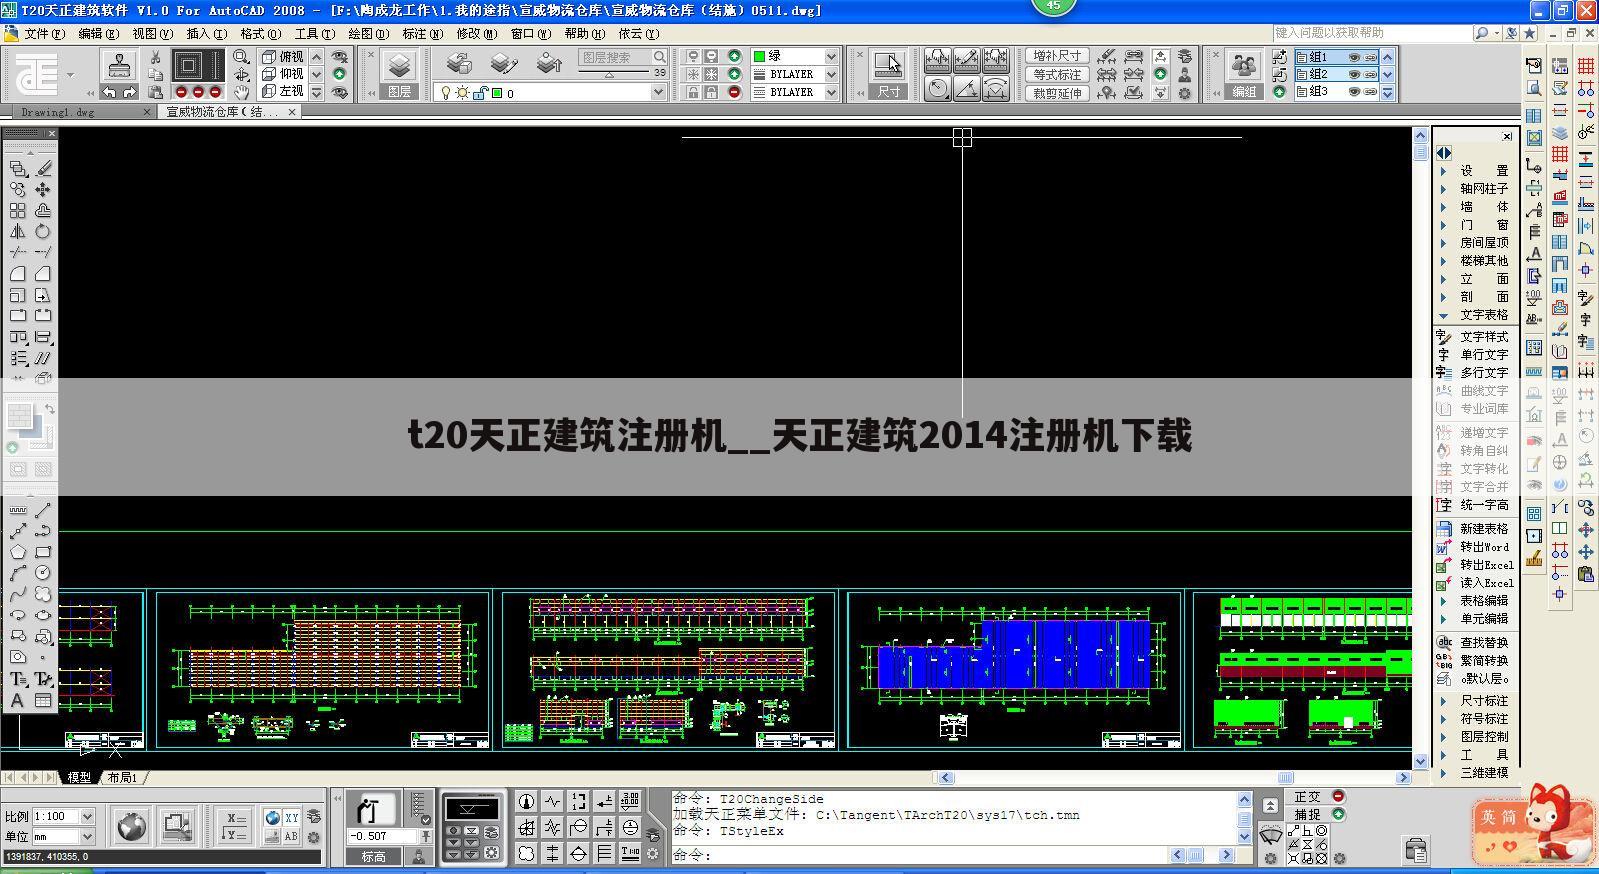The width and height of the screenshot is (1599, 874).
Task: Toggle crossed-out eye hide icon near views
Action: click(x=340, y=57)
